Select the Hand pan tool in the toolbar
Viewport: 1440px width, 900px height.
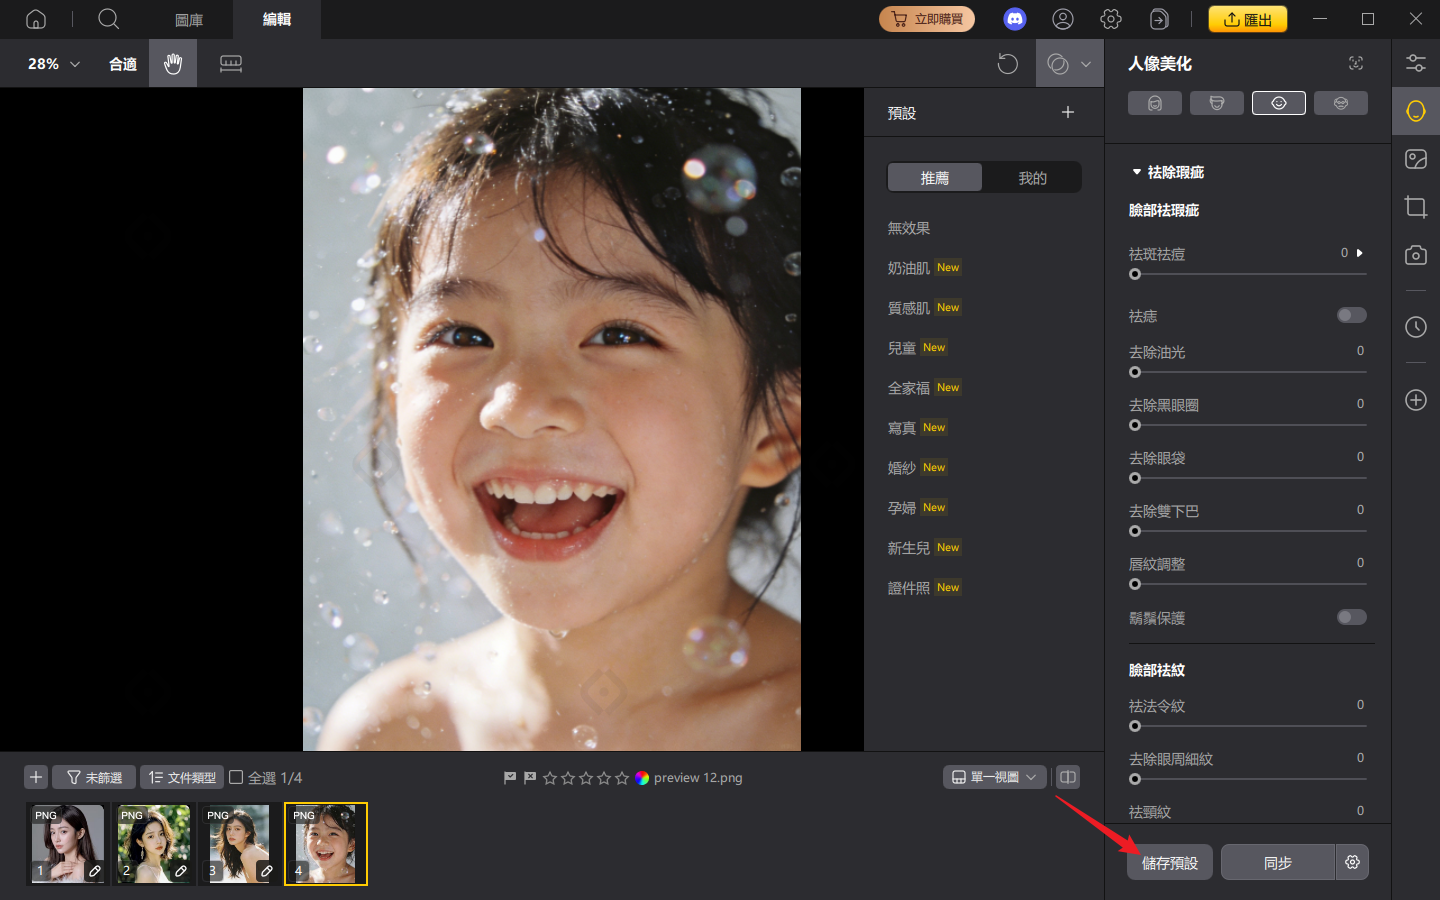point(172,63)
